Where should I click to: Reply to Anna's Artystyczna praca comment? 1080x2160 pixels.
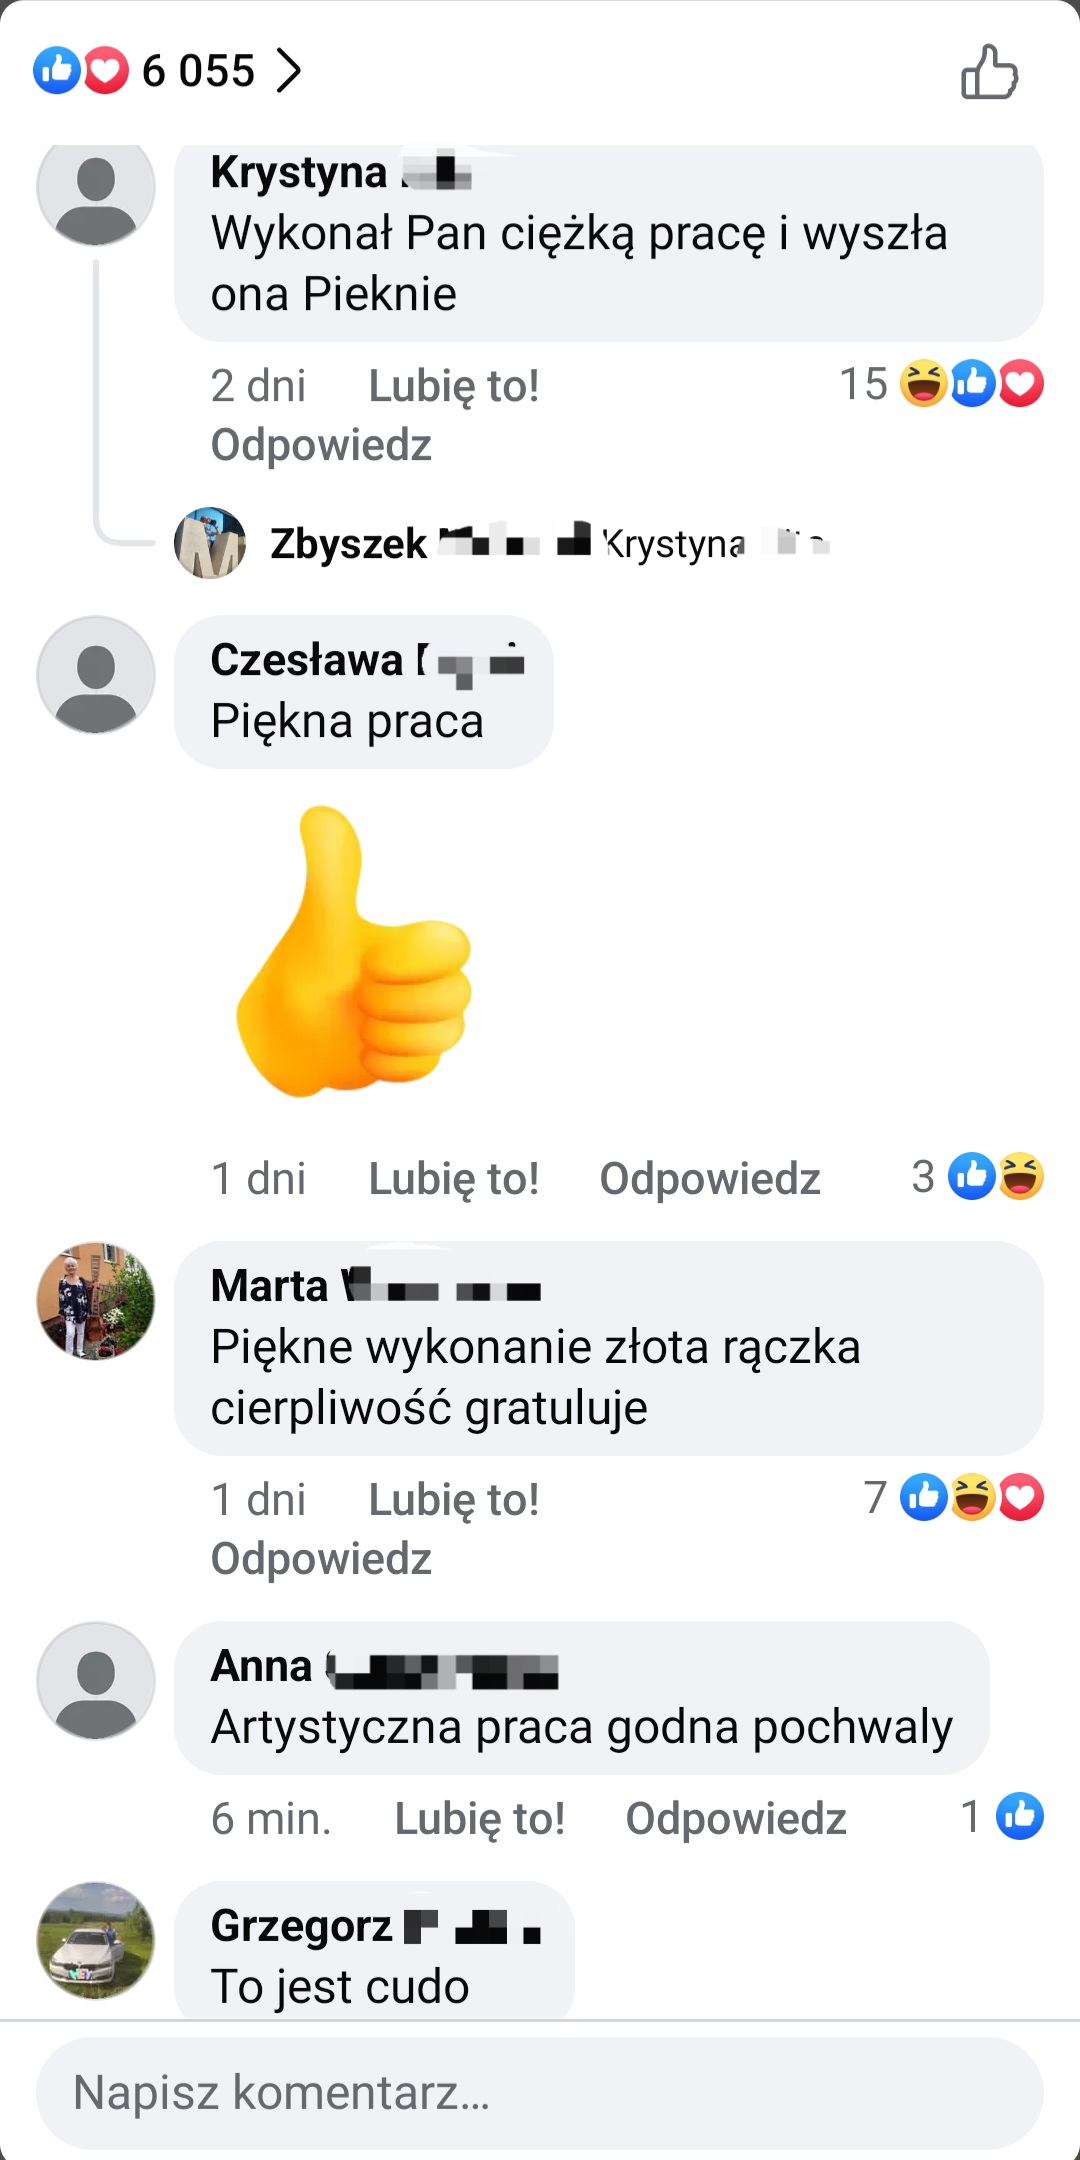pyautogui.click(x=736, y=1819)
